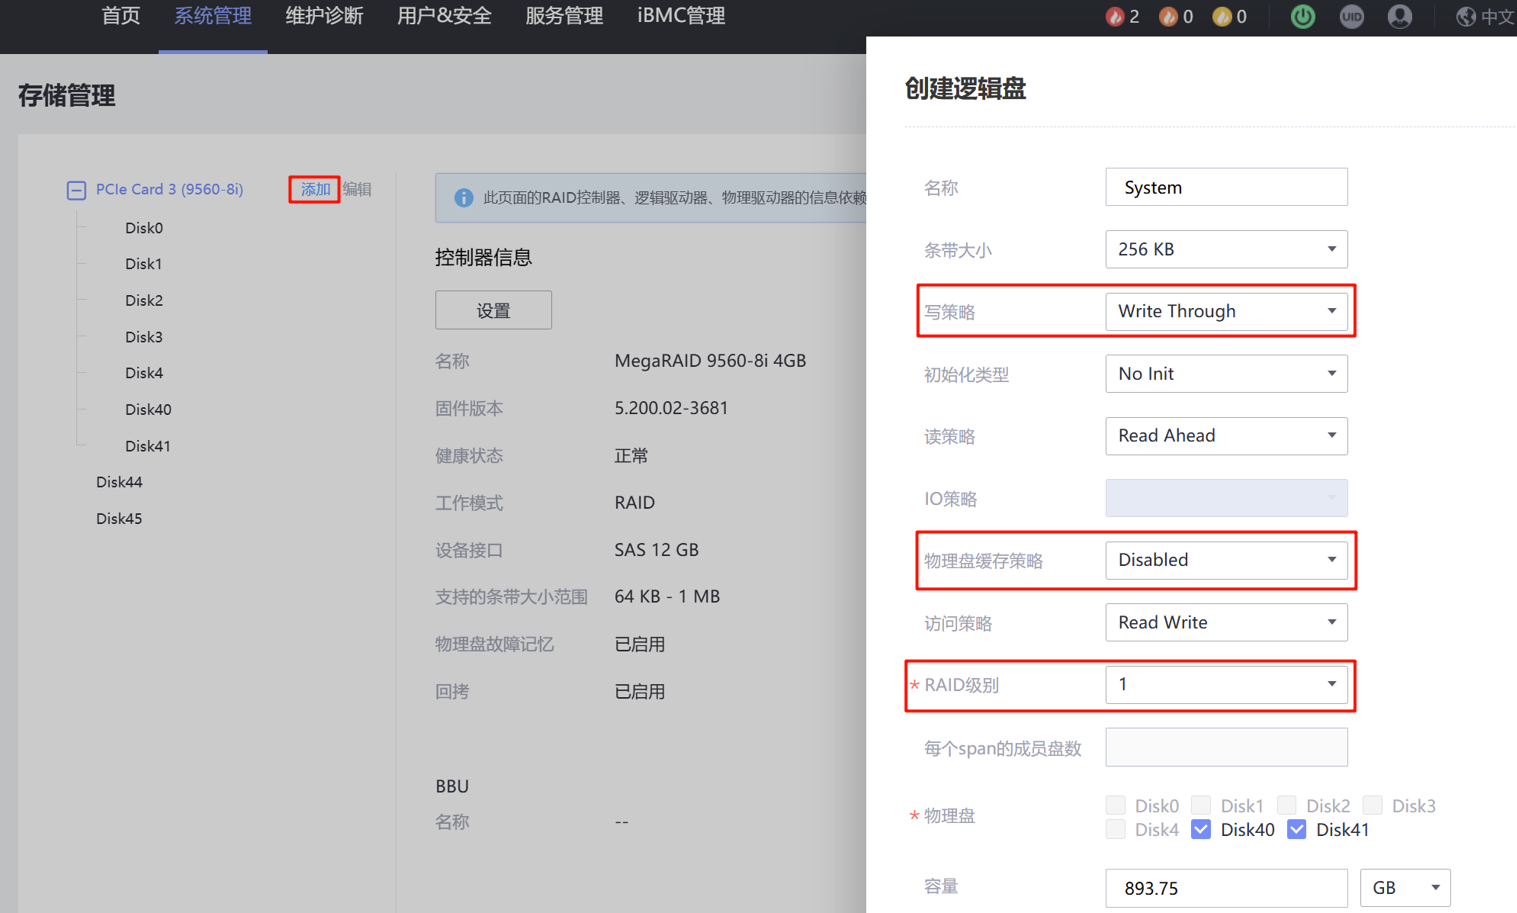
Task: Open the user account icon
Action: pyautogui.click(x=1400, y=16)
